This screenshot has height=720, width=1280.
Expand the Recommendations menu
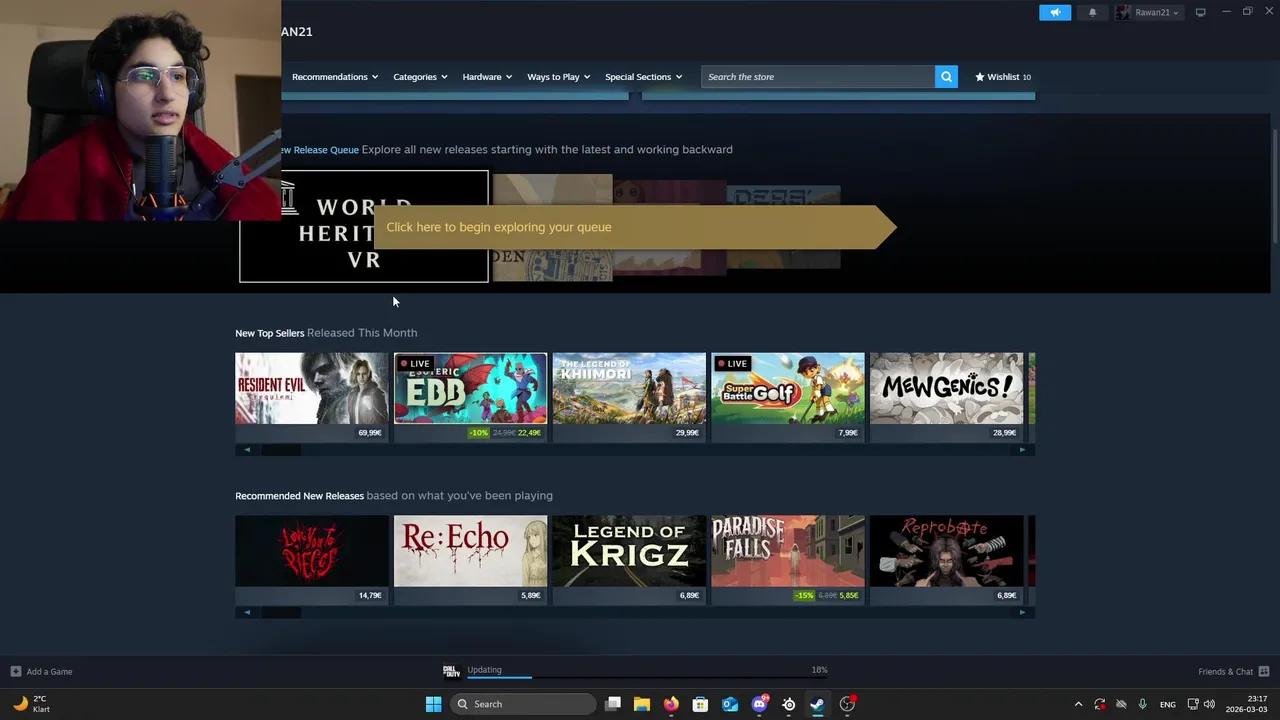(335, 77)
